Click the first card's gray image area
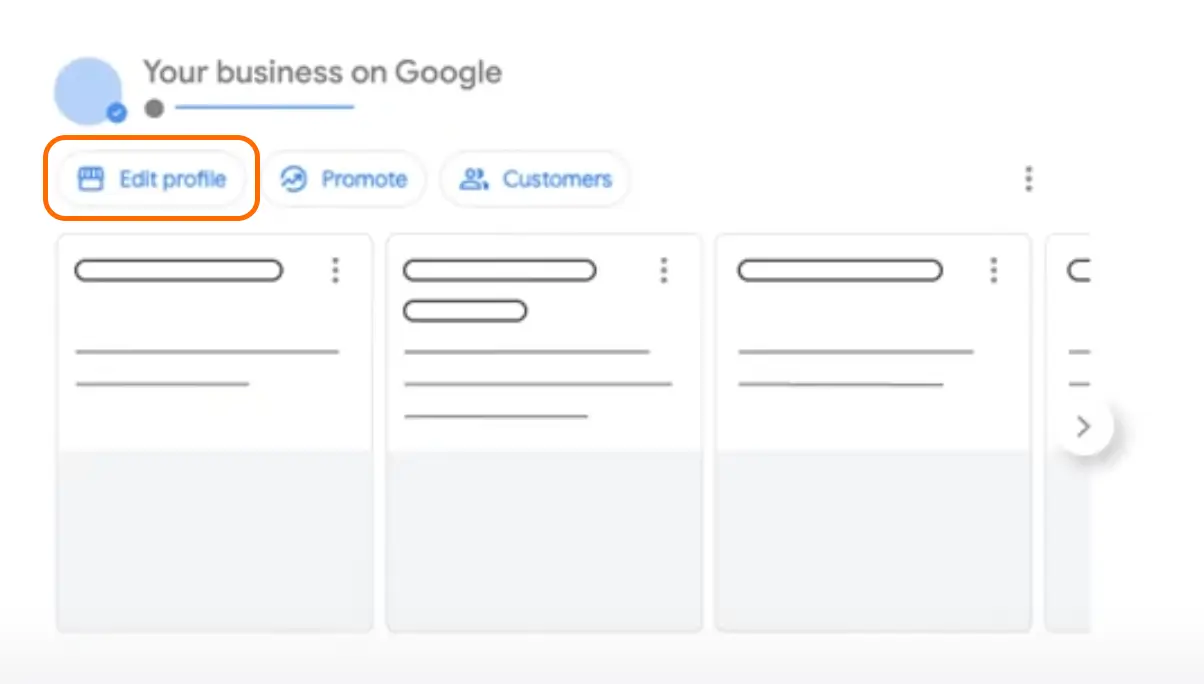 point(215,541)
